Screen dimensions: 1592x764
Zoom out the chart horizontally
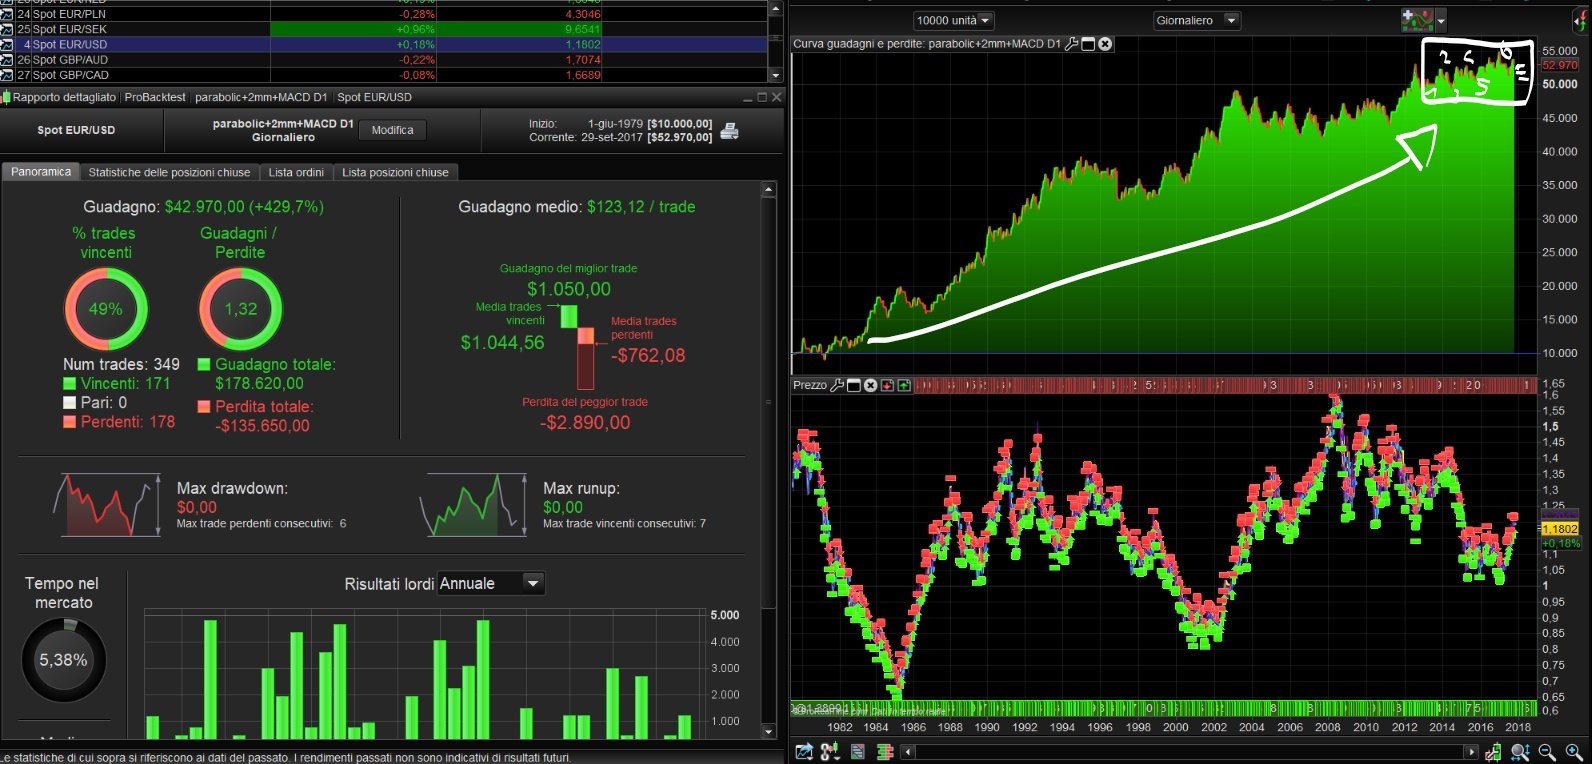[1547, 752]
